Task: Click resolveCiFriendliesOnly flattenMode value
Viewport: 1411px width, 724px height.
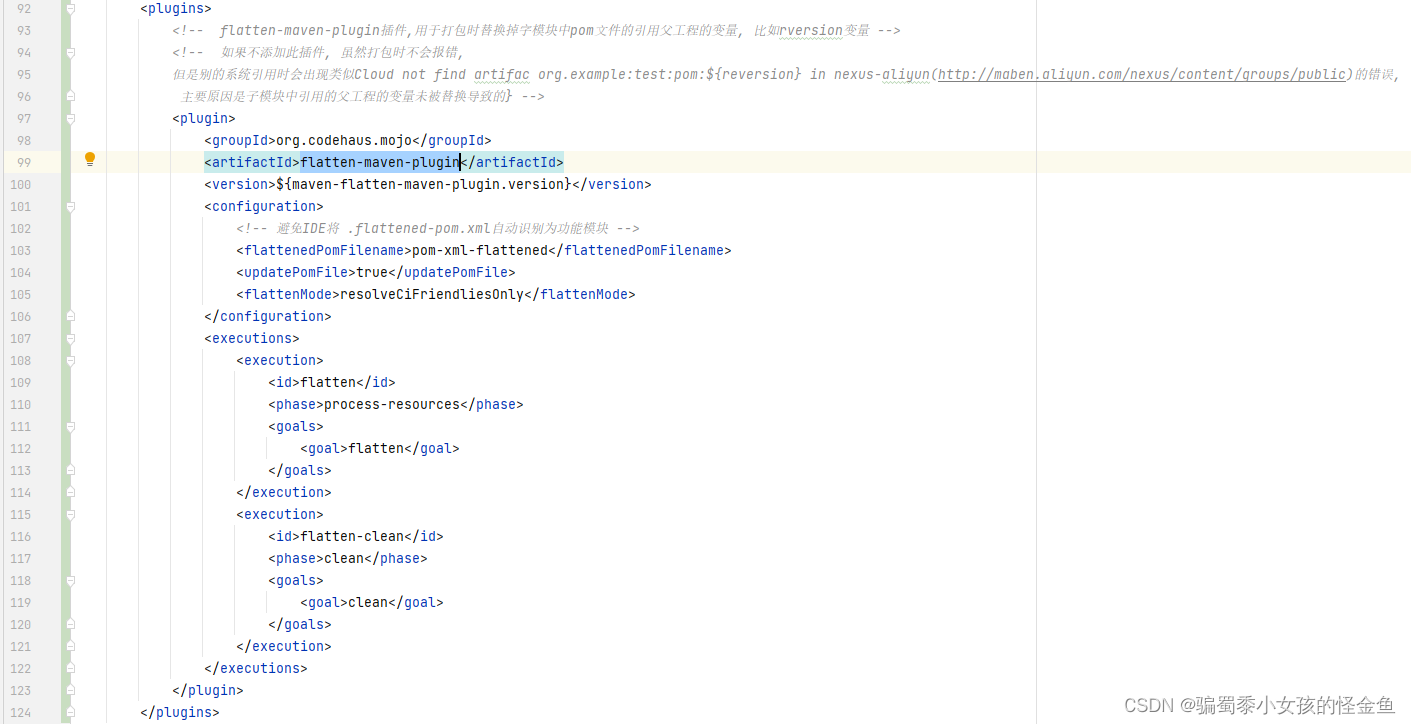Action: point(432,294)
